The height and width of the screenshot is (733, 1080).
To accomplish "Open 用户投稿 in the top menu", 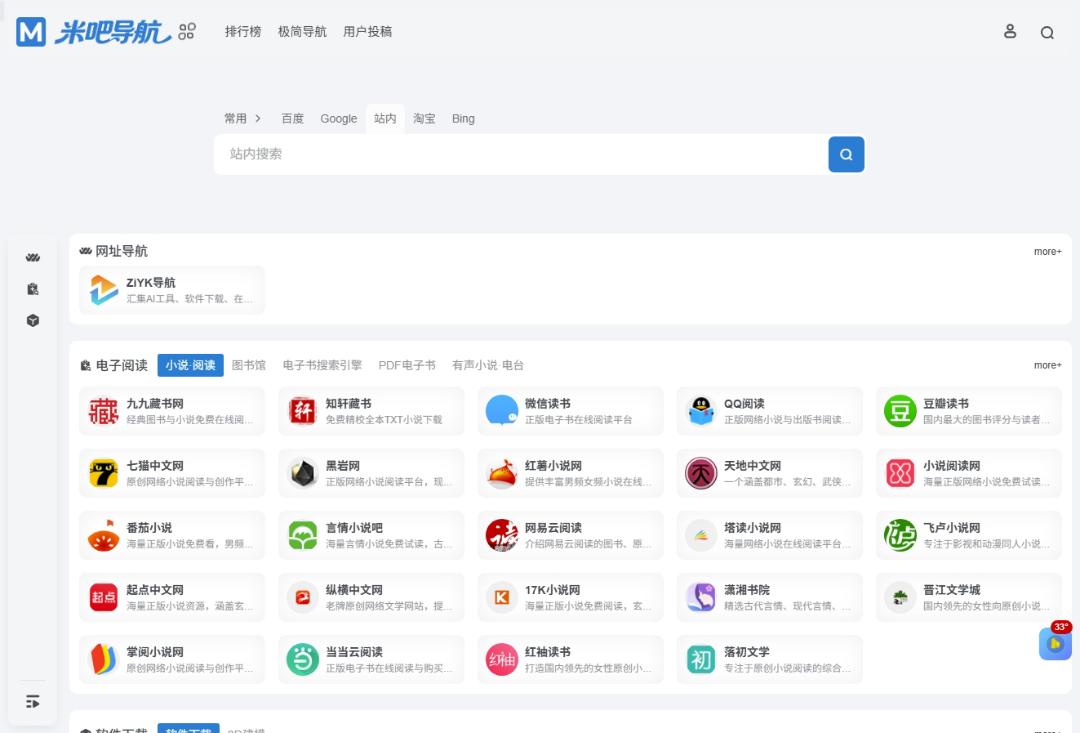I will 367,32.
